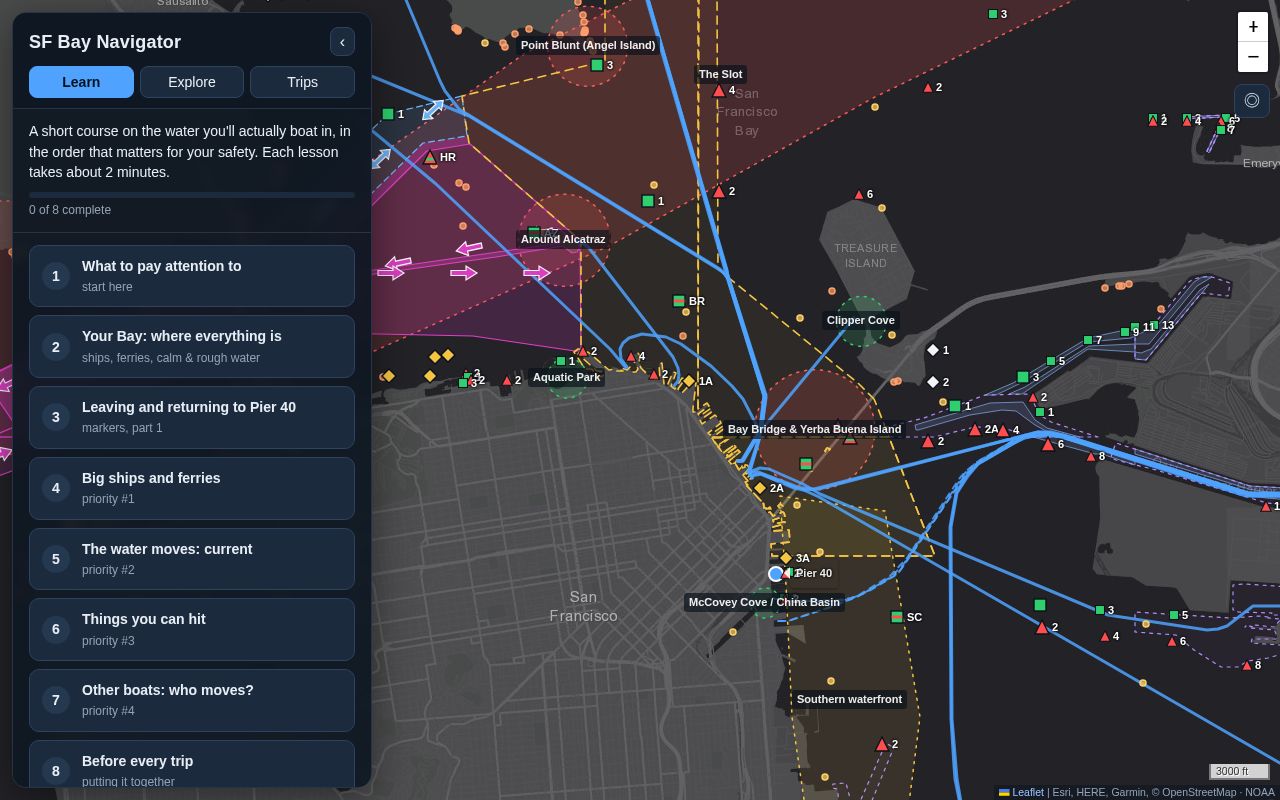Open lesson 8 Before every trip

192,764
